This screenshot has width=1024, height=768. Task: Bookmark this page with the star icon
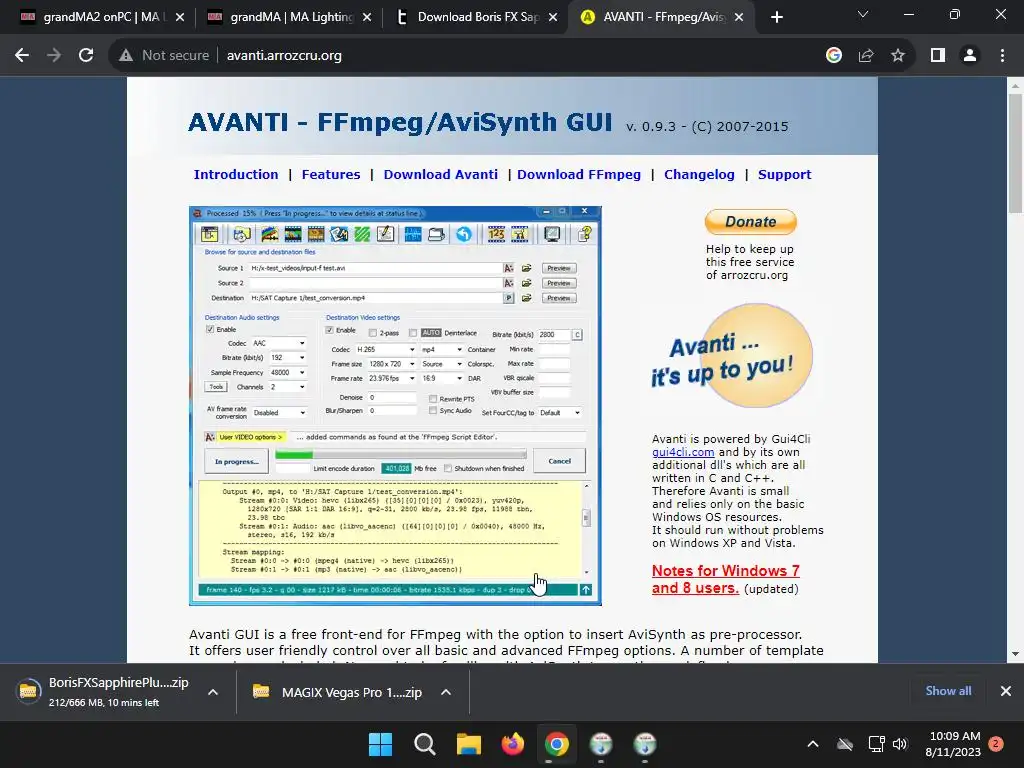tap(898, 56)
